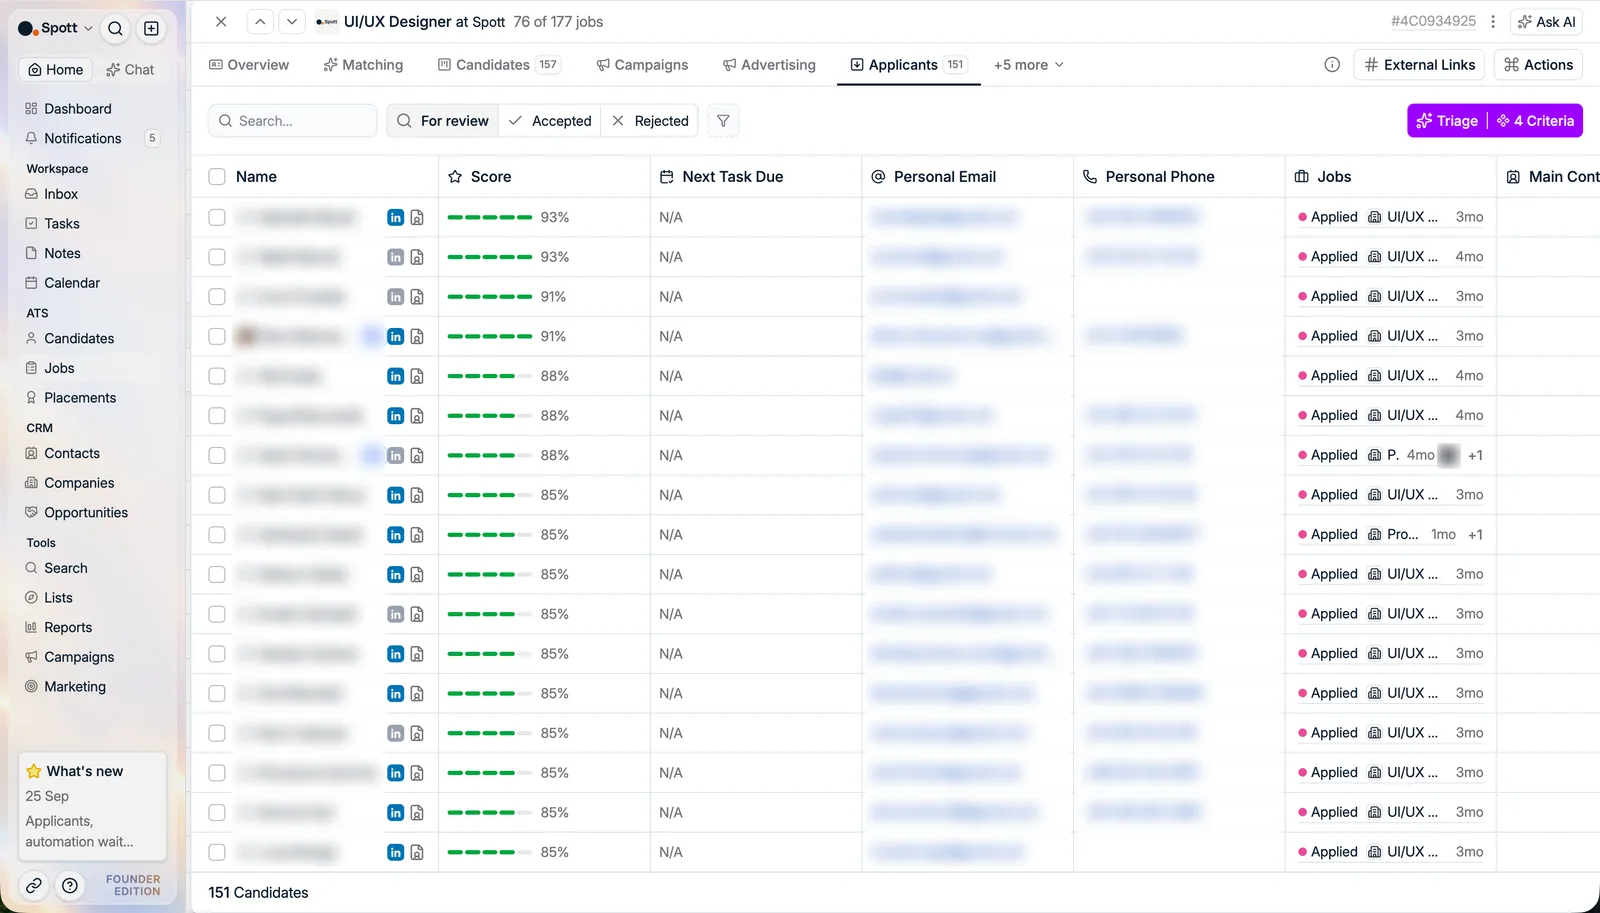Open Notifications in the sidebar
This screenshot has height=913, width=1600.
coord(82,139)
